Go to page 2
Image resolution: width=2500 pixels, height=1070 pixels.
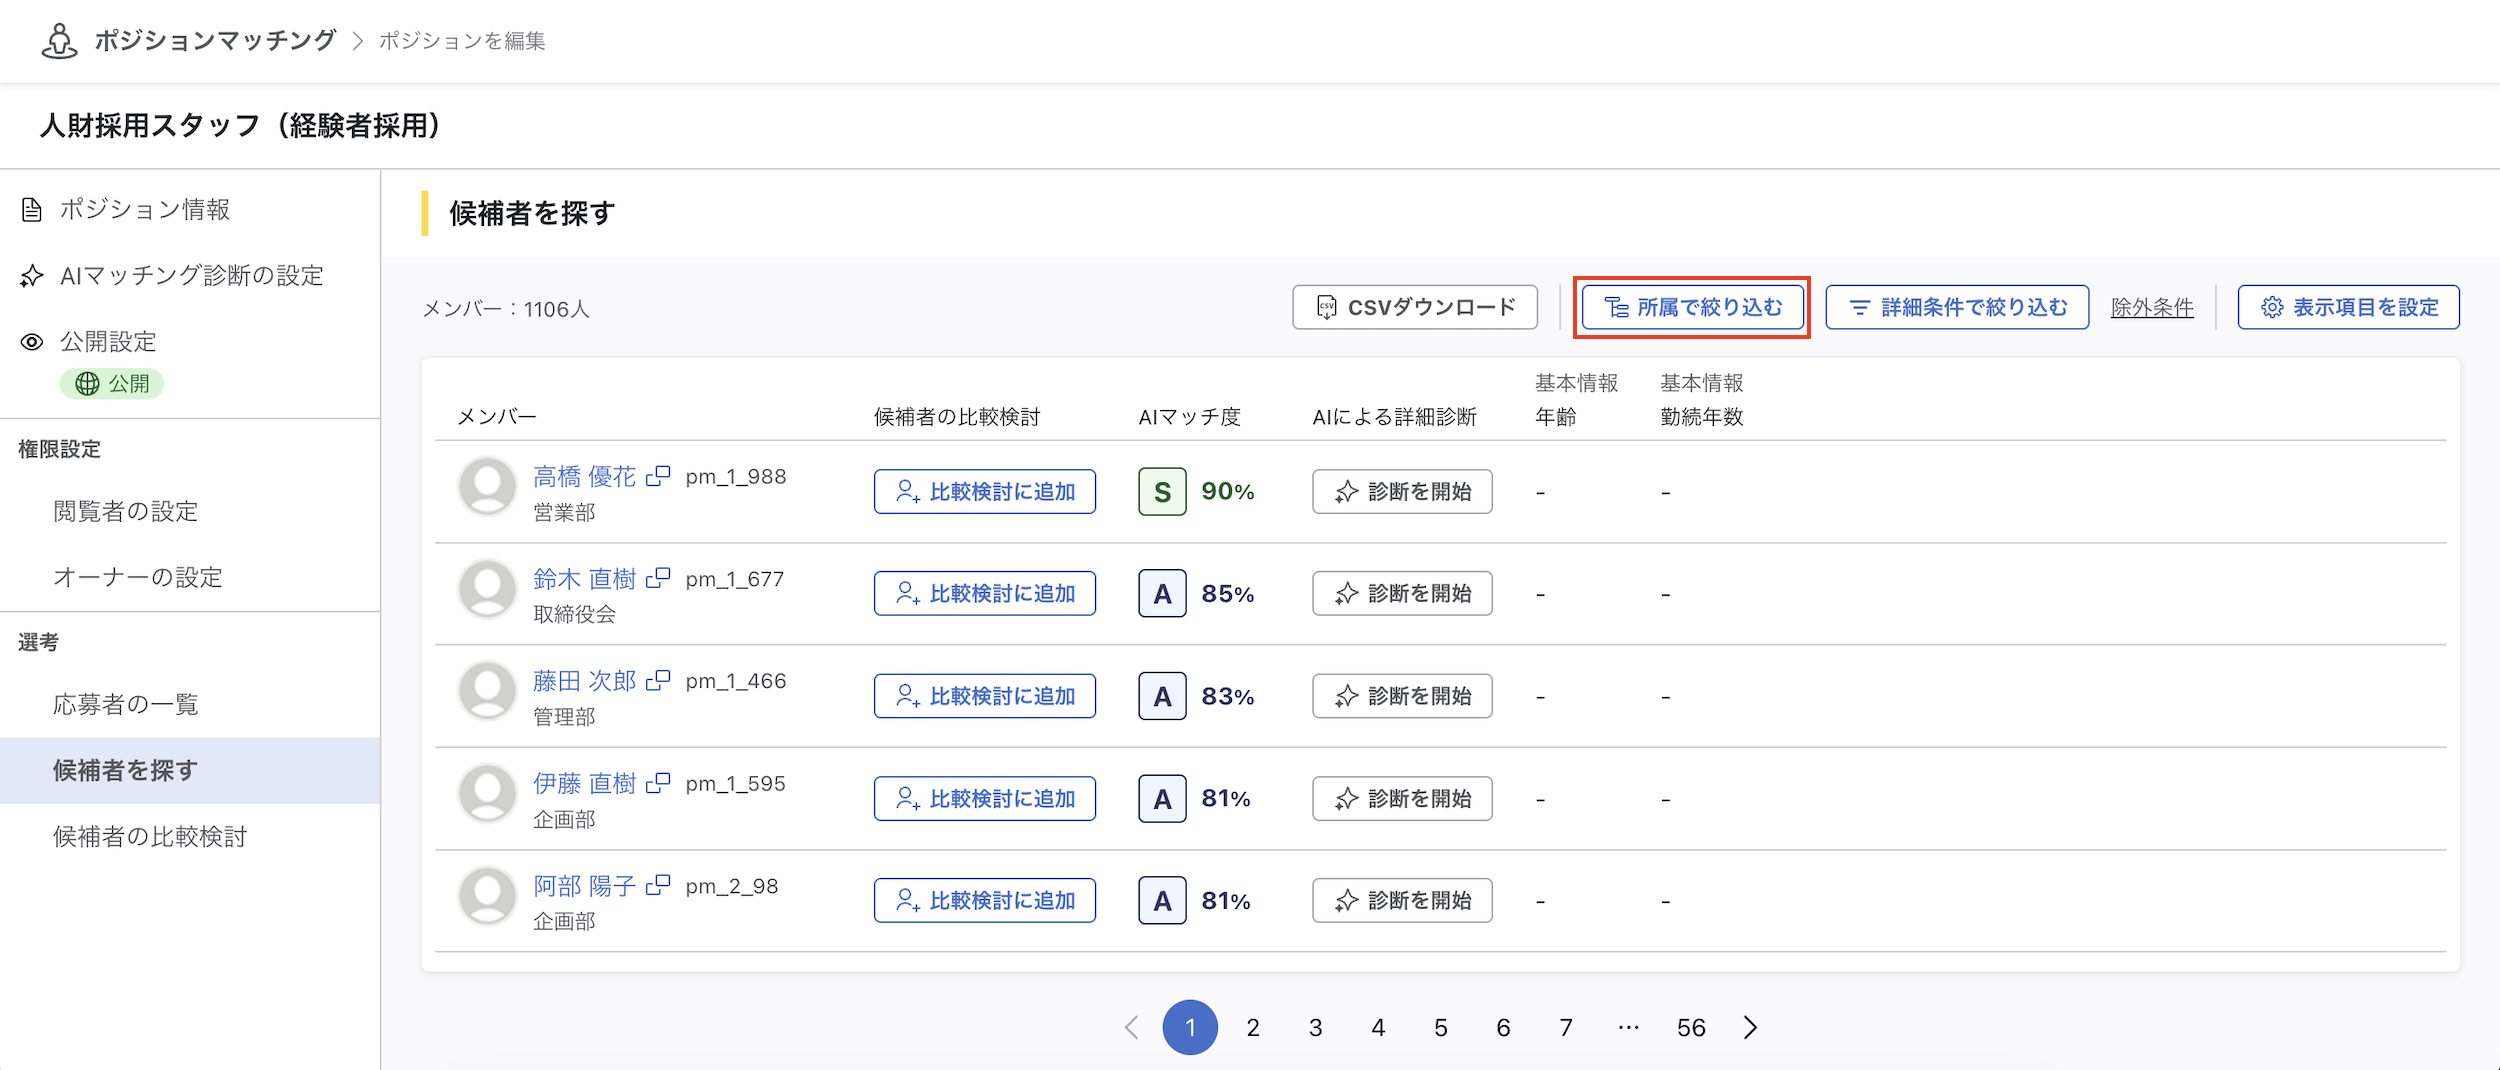coord(1253,1027)
